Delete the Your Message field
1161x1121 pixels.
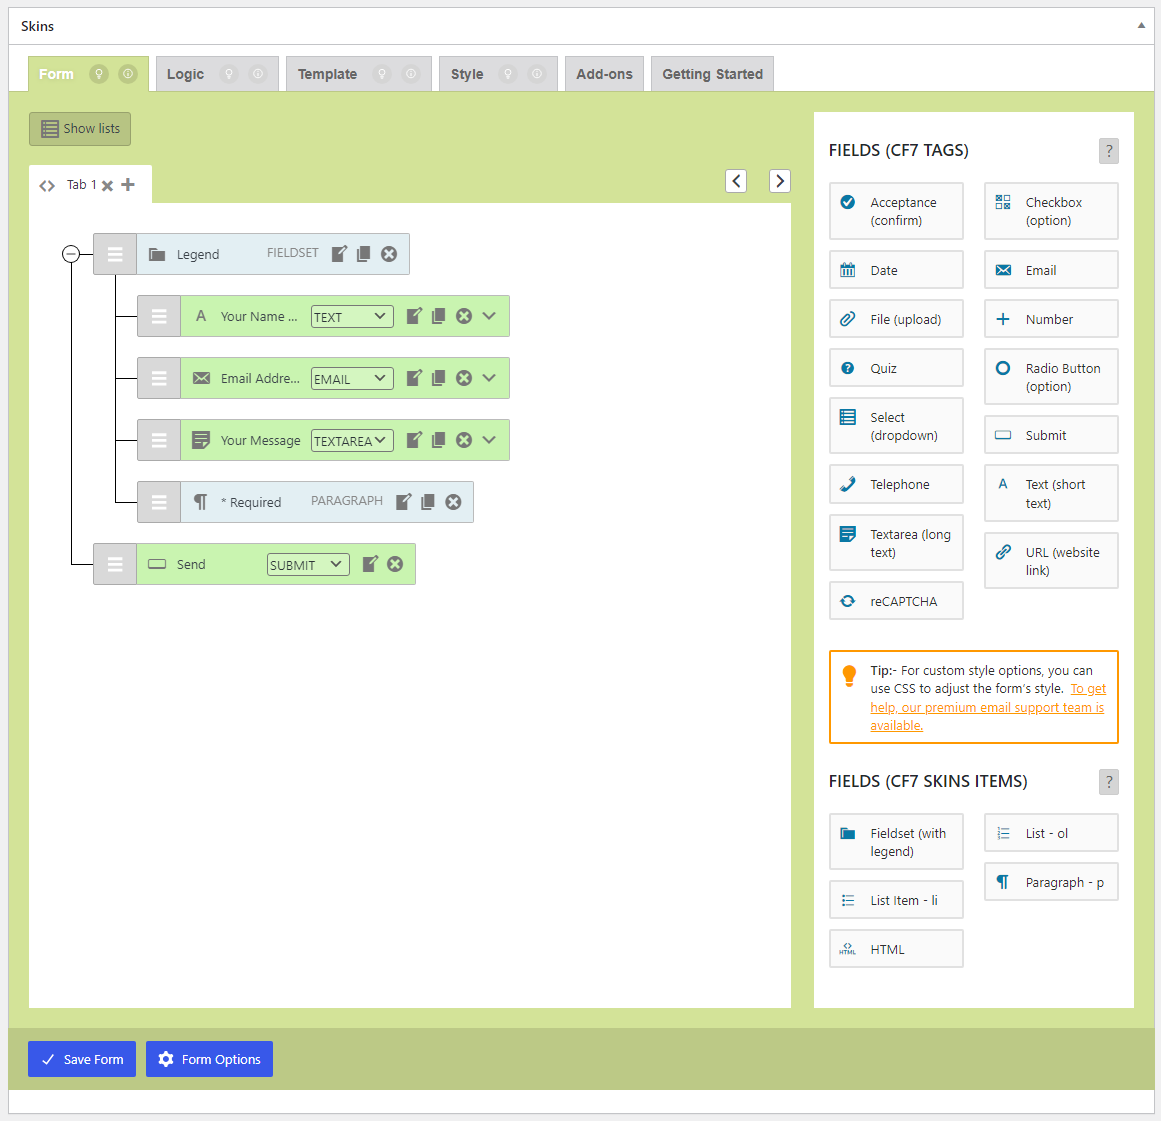coord(464,440)
